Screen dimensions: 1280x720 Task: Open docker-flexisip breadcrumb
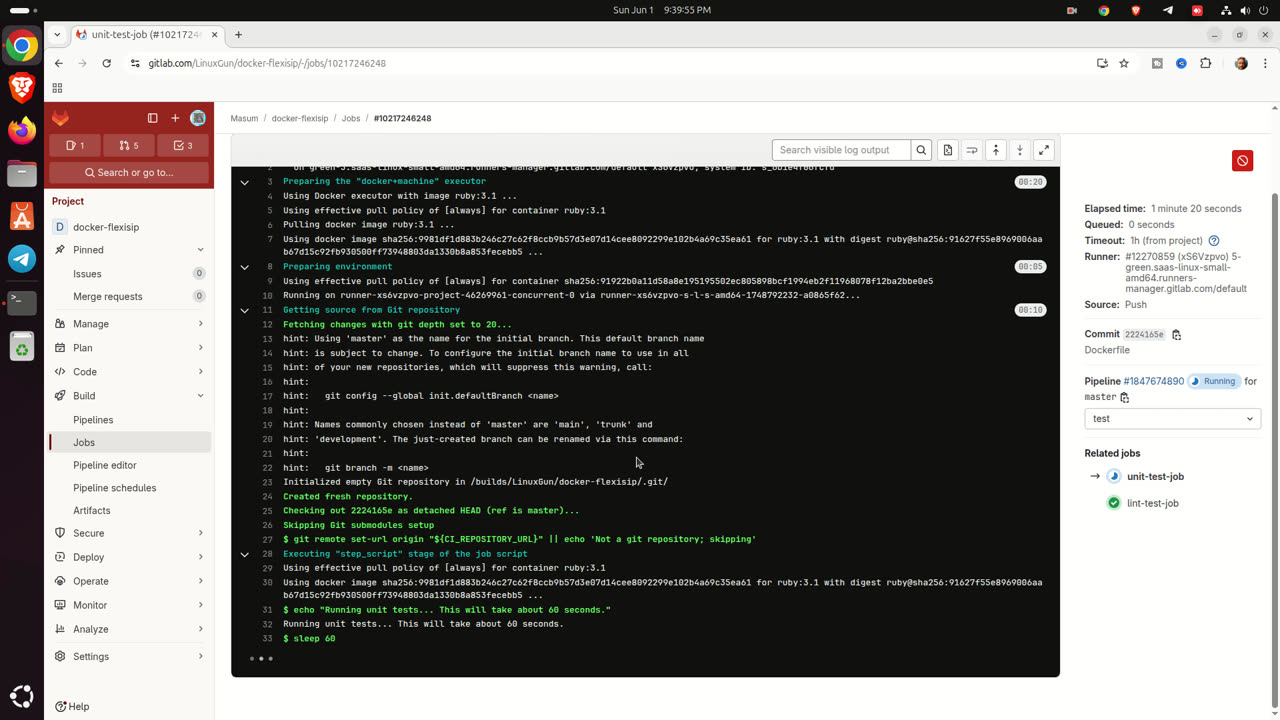coord(300,118)
